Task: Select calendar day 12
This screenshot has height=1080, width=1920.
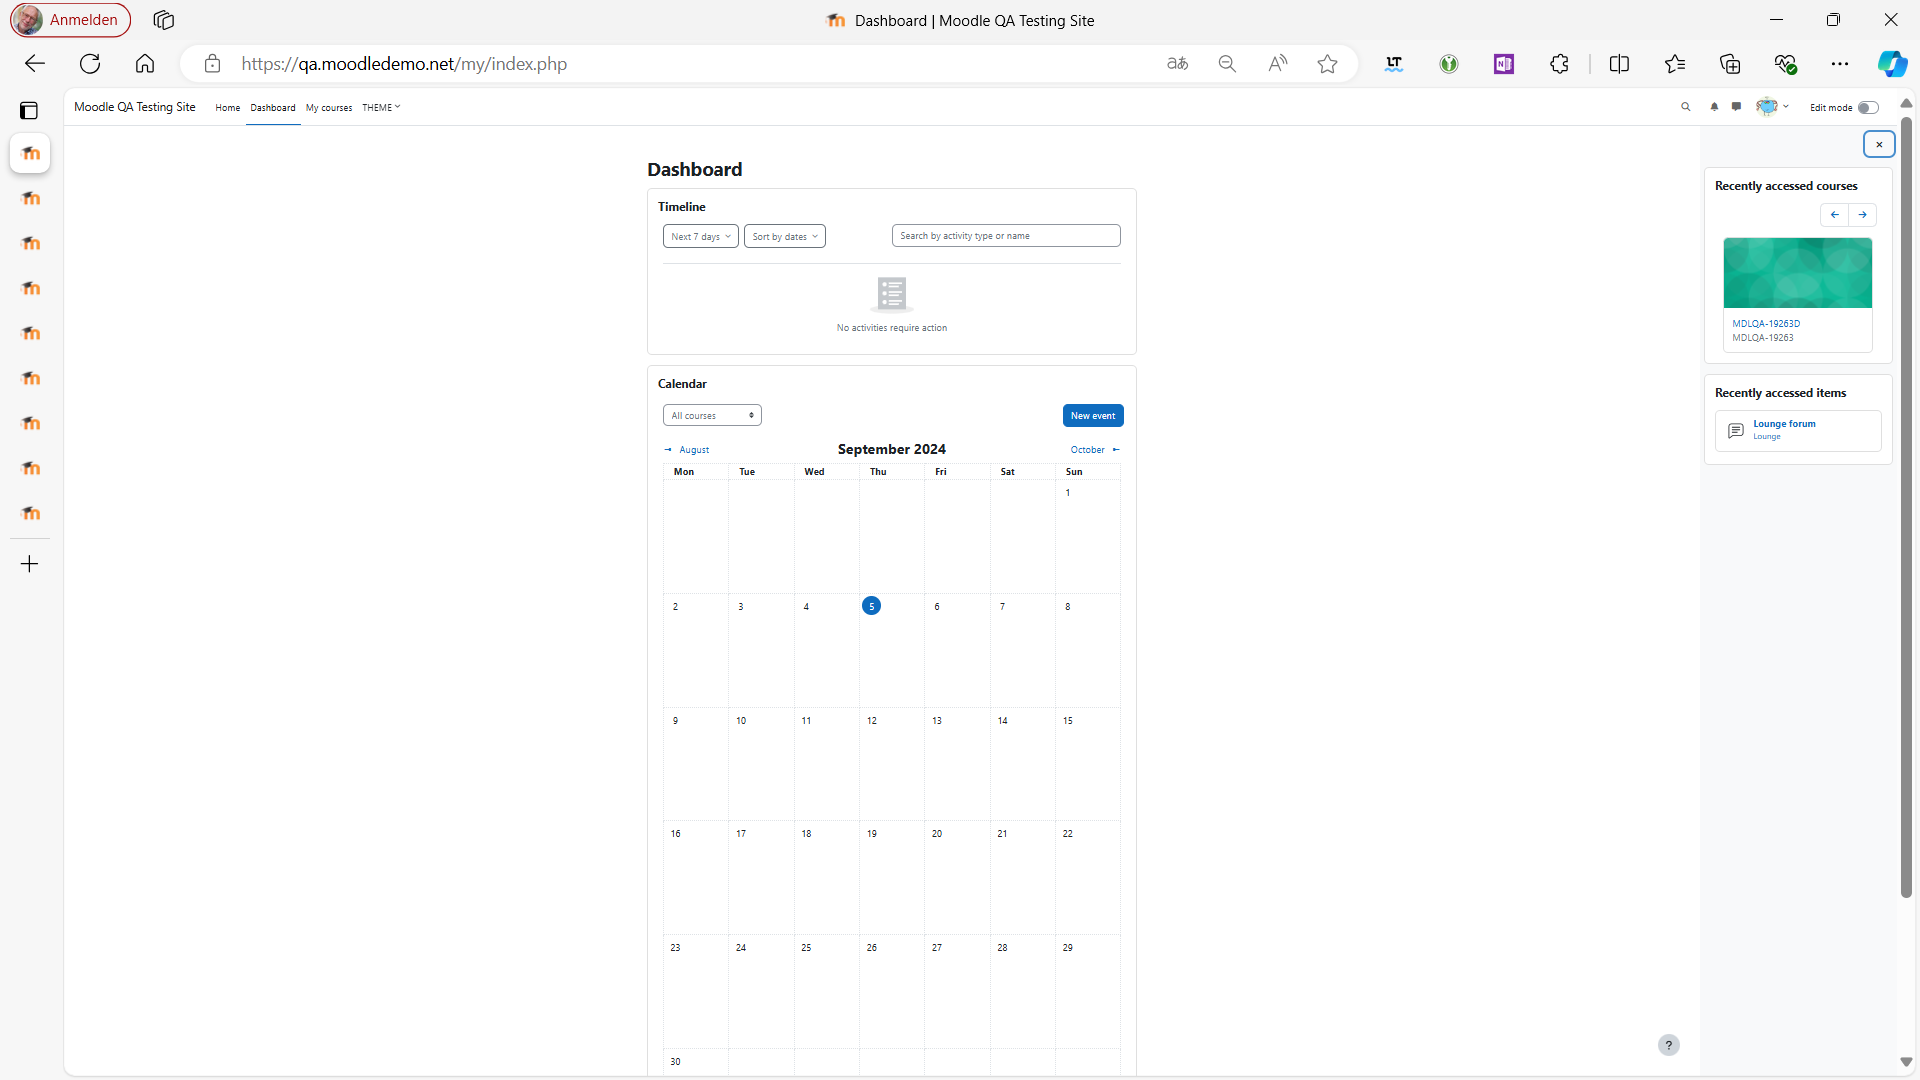Action: (872, 721)
